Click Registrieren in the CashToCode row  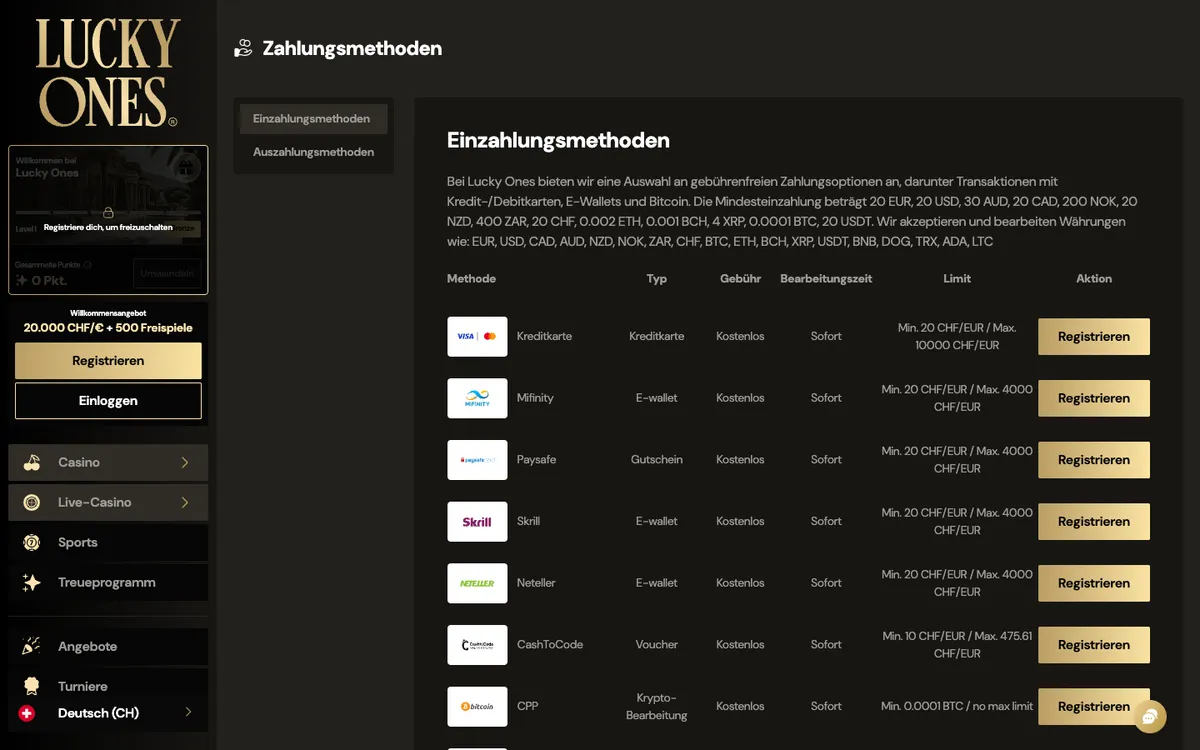pyautogui.click(x=1094, y=645)
